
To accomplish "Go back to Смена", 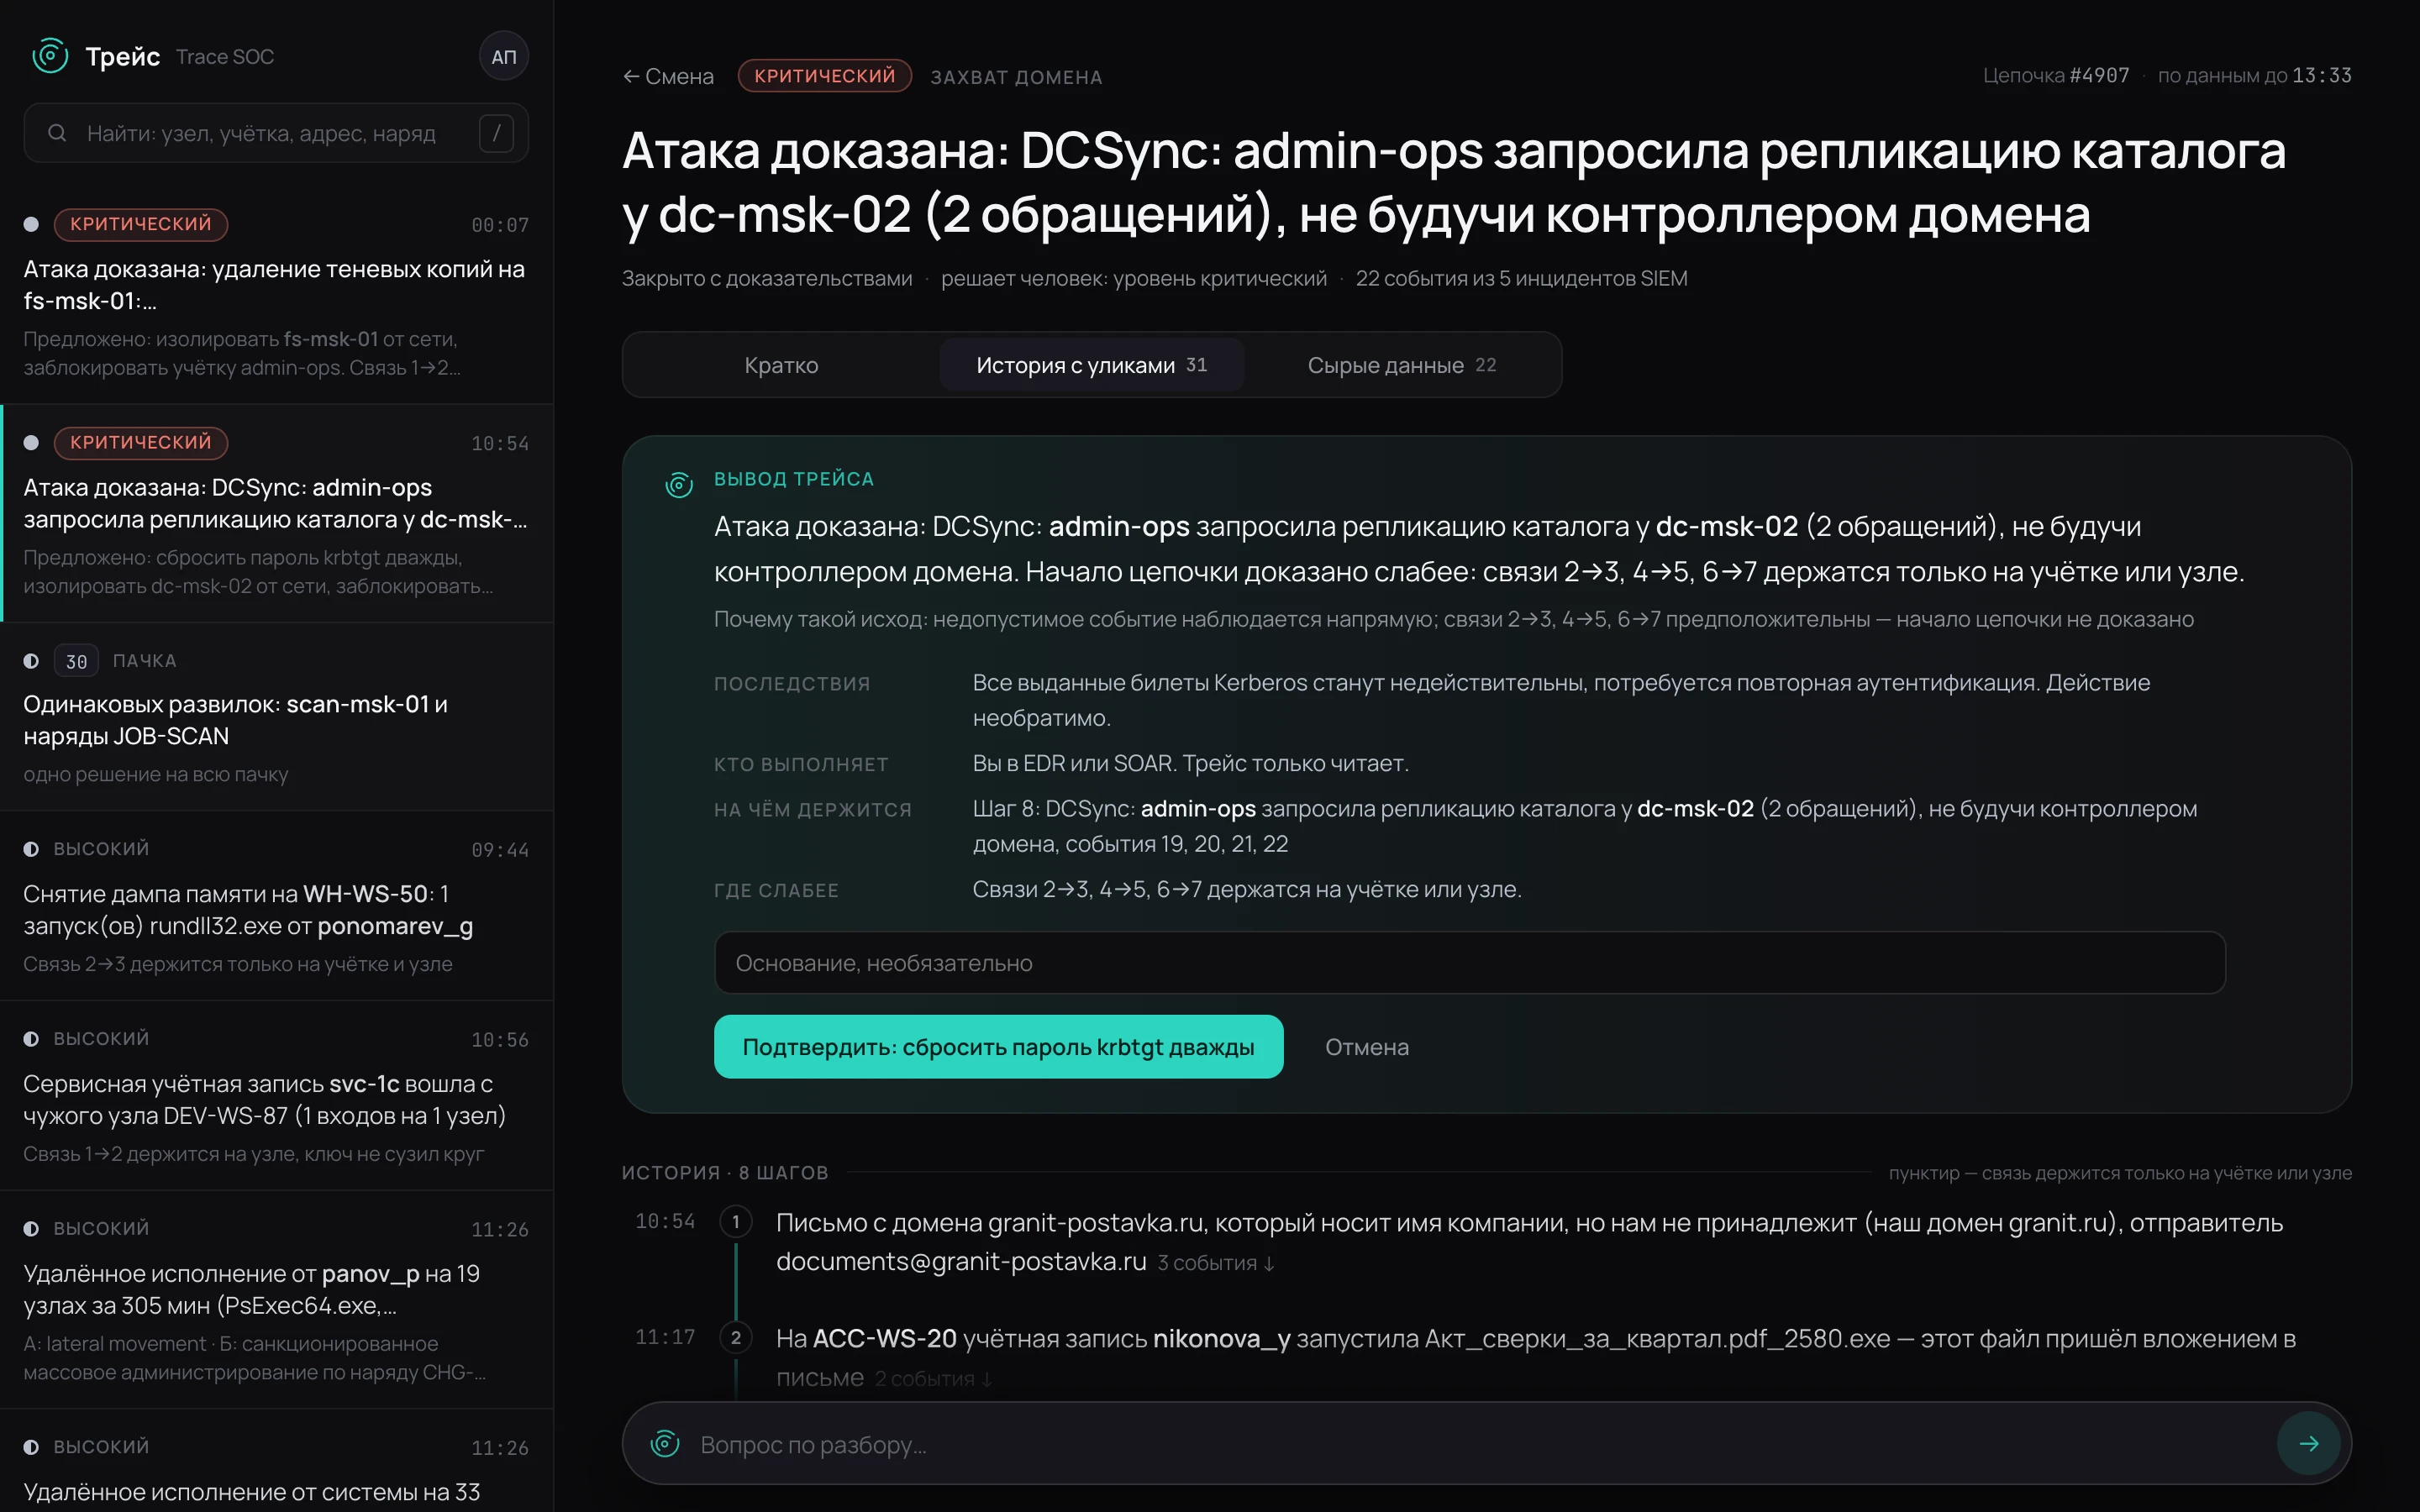I will (668, 76).
